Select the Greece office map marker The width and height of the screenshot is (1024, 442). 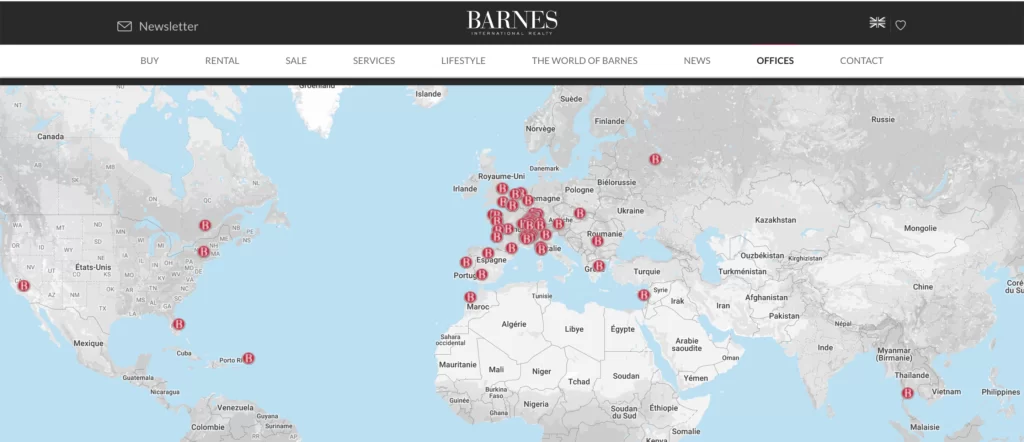(598, 266)
